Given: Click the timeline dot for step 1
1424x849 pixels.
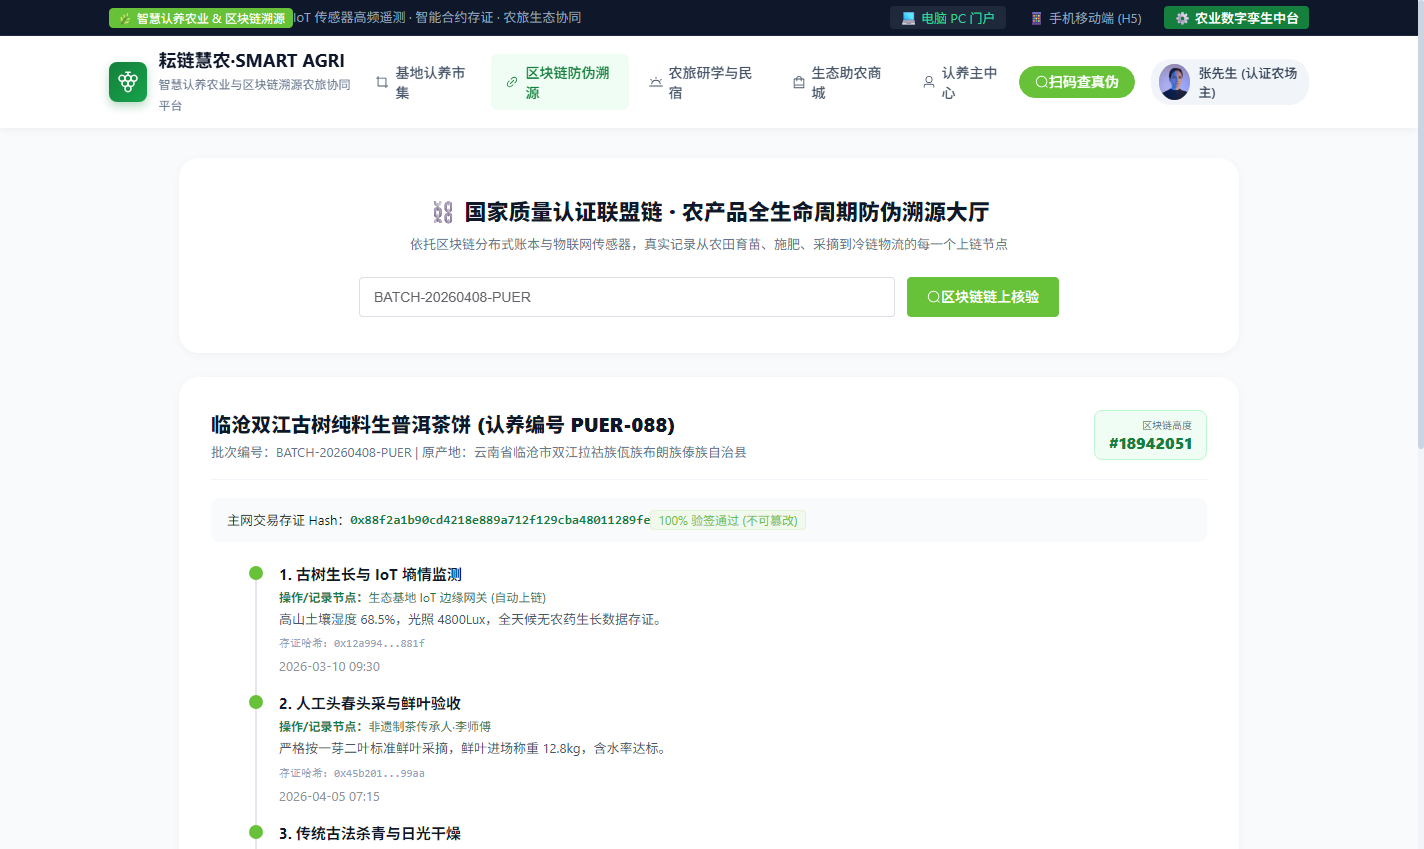Looking at the screenshot, I should point(256,573).
